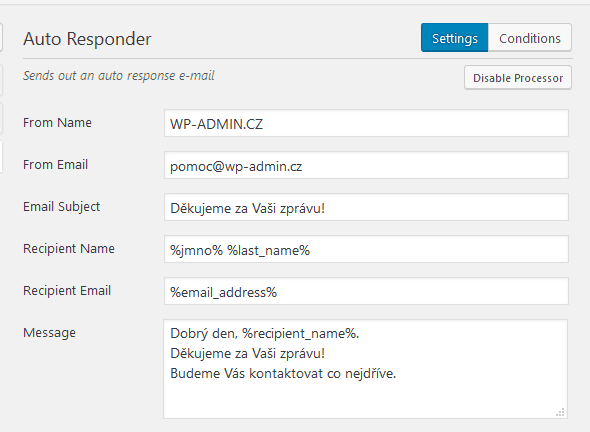This screenshot has width=590, height=432.
Task: Click the 'Dobrý den, %recipient_name%.' line in Message box
Action: pos(265,333)
